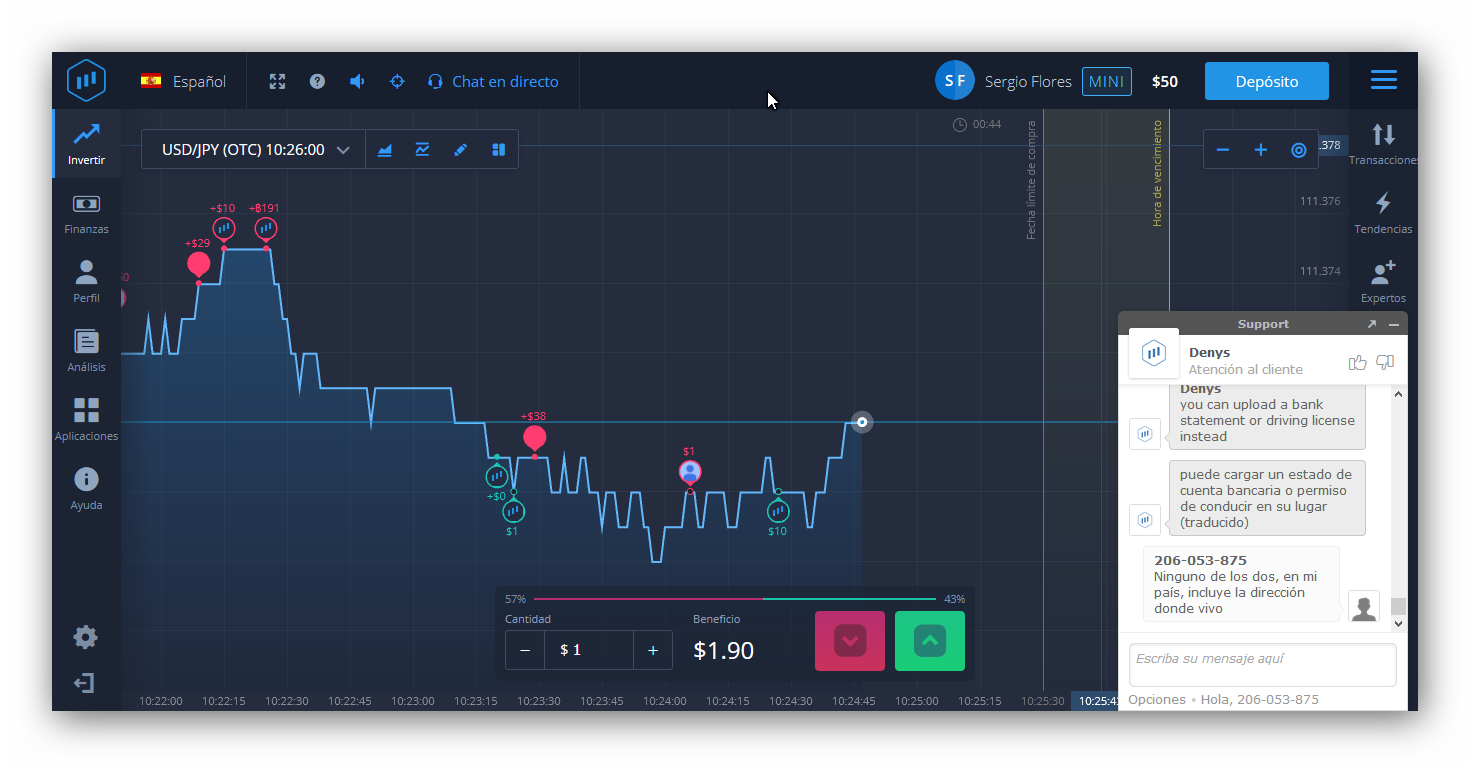Open the multi-chart layout icon
The image size is (1470, 763).
point(498,150)
